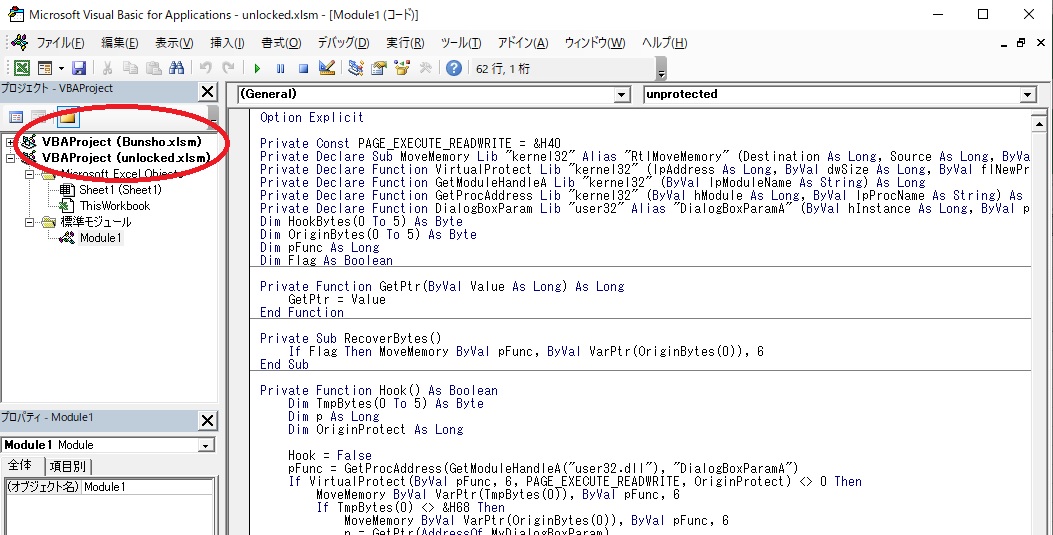Click the View Microsoft Excel icon
1053x535 pixels.
[x=21, y=68]
